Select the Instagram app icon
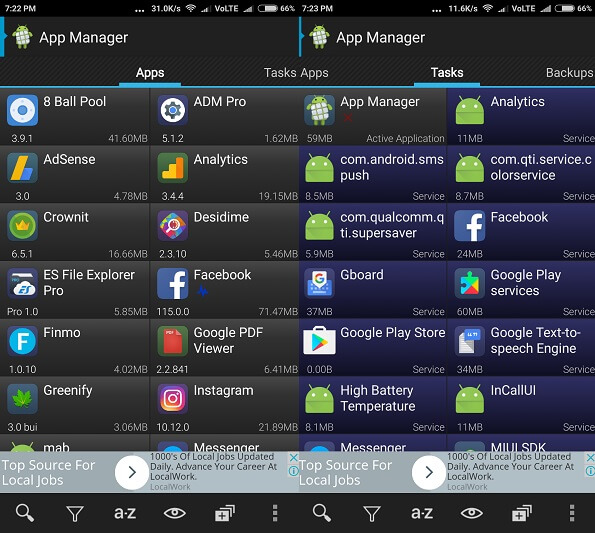This screenshot has height=533, width=595. point(173,399)
